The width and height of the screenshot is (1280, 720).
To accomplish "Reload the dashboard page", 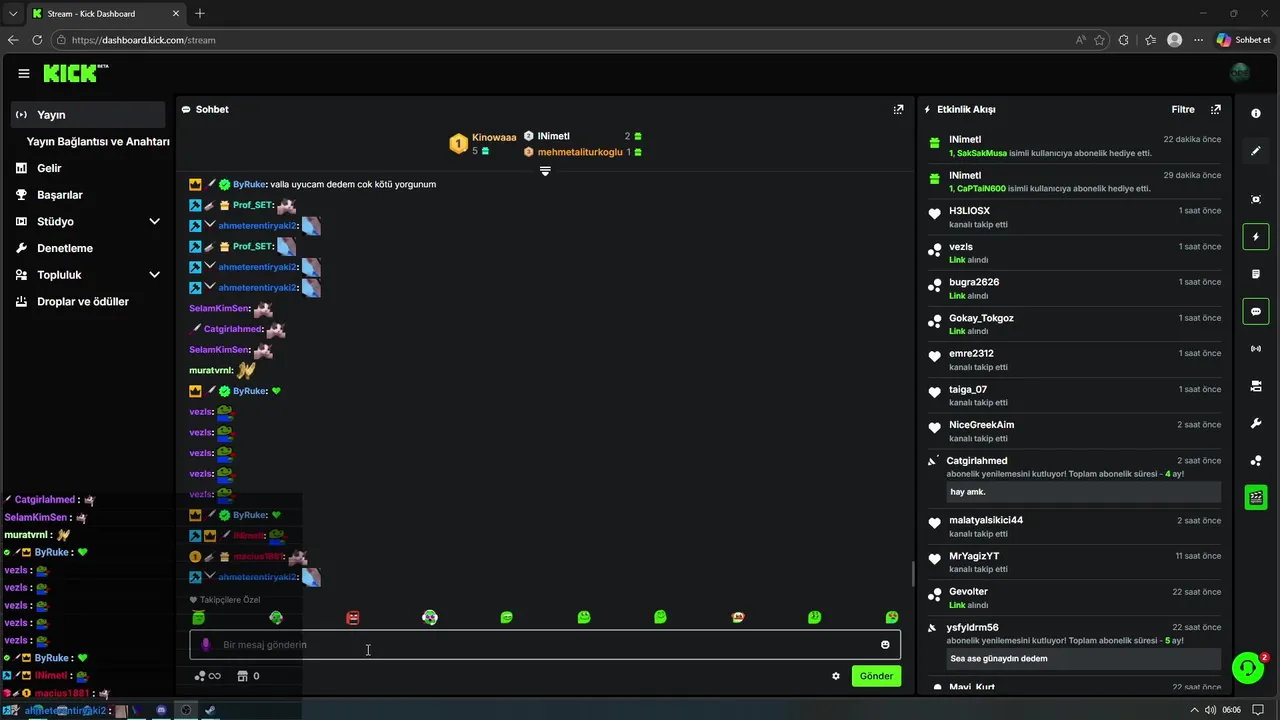I will (37, 40).
